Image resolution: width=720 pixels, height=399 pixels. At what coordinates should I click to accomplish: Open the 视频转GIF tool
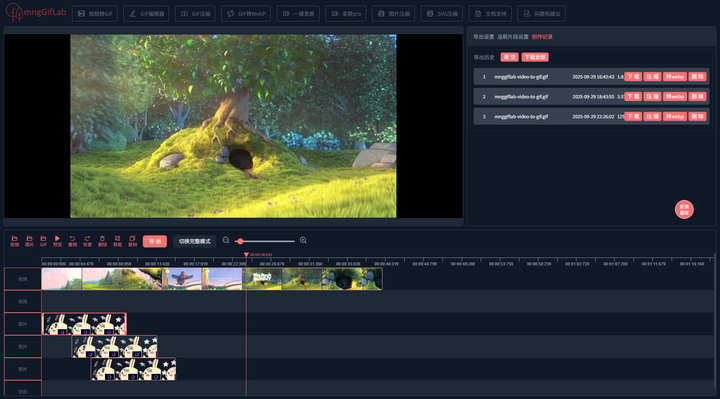[95, 14]
